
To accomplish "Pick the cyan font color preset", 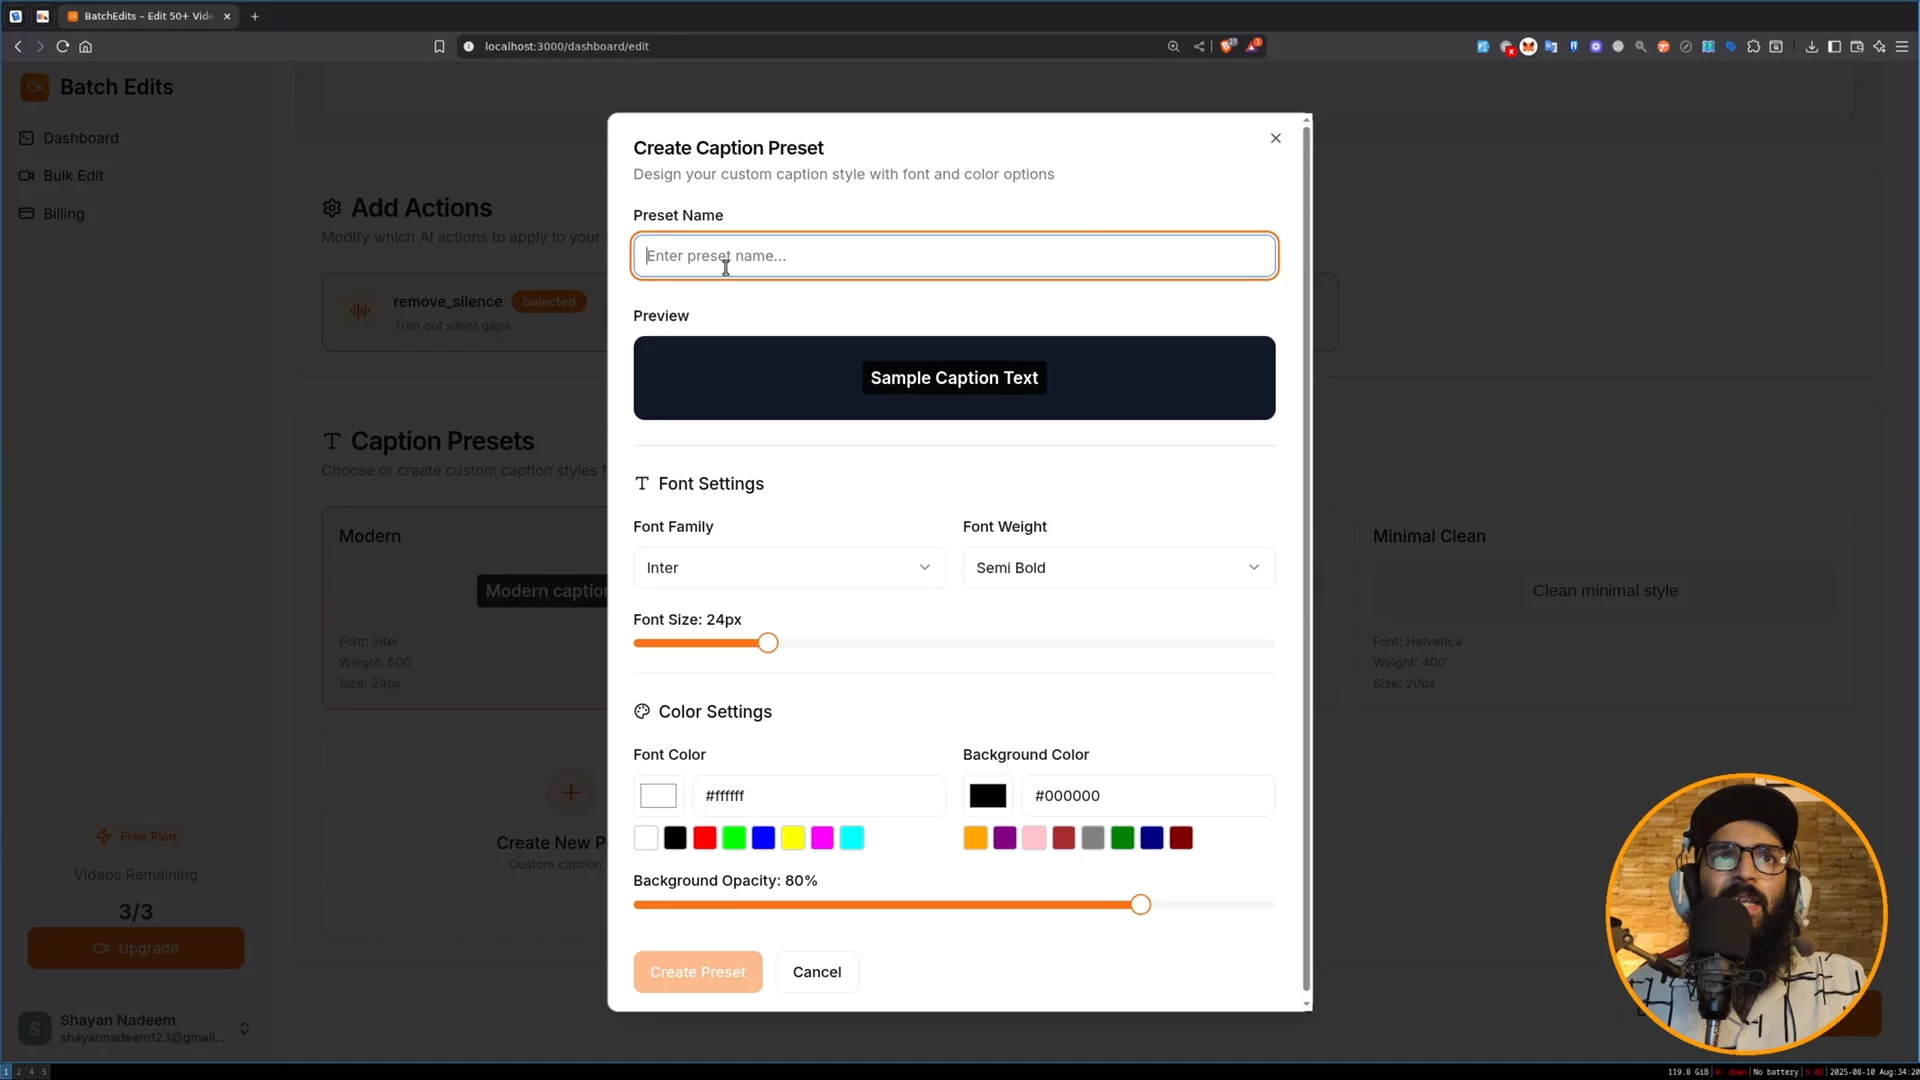I will click(852, 838).
